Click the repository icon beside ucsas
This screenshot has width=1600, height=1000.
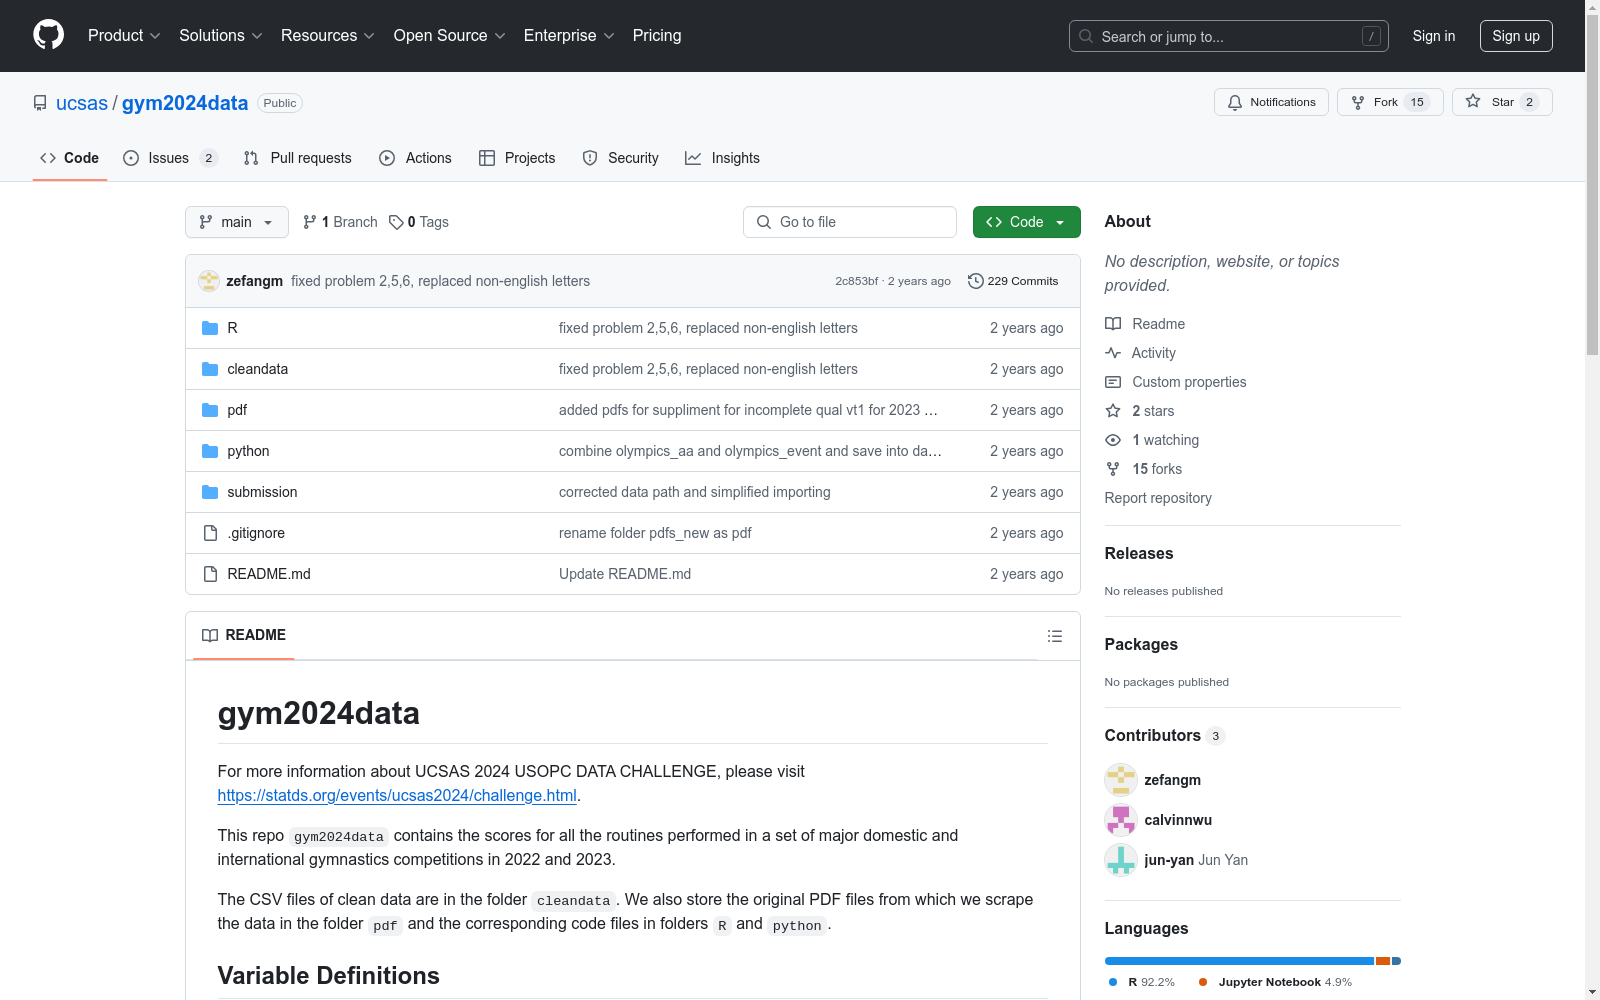[x=40, y=103]
